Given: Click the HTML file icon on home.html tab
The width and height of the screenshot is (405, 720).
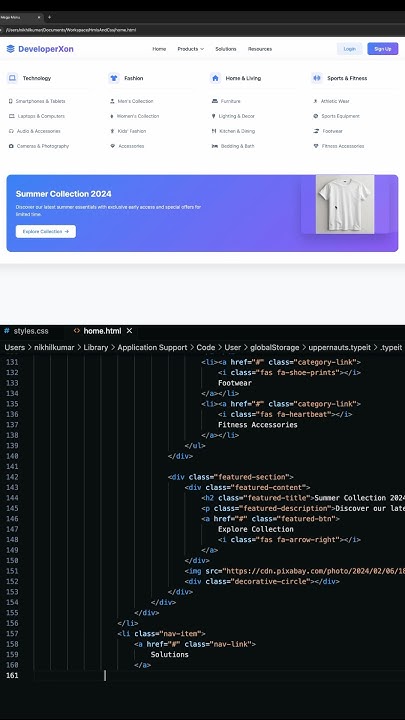Looking at the screenshot, I should [77, 331].
